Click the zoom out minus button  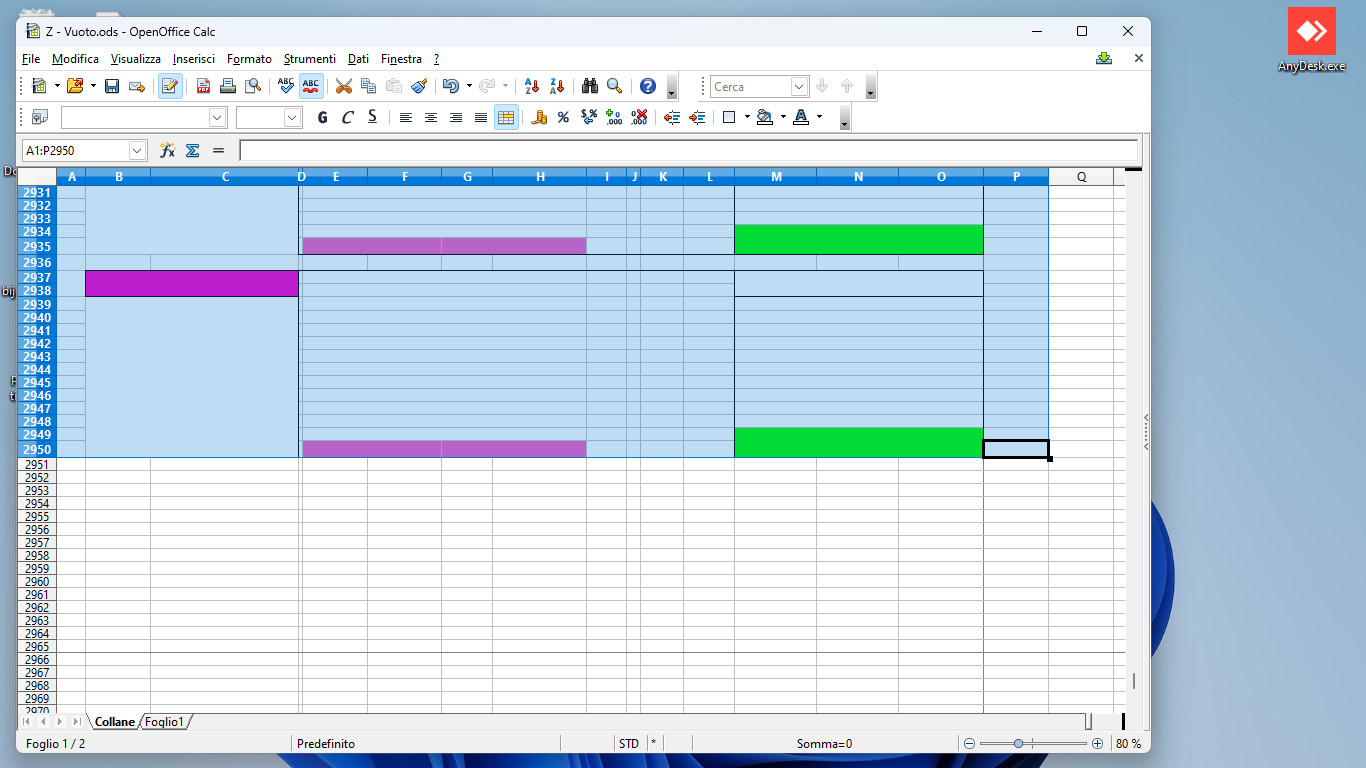coord(968,743)
